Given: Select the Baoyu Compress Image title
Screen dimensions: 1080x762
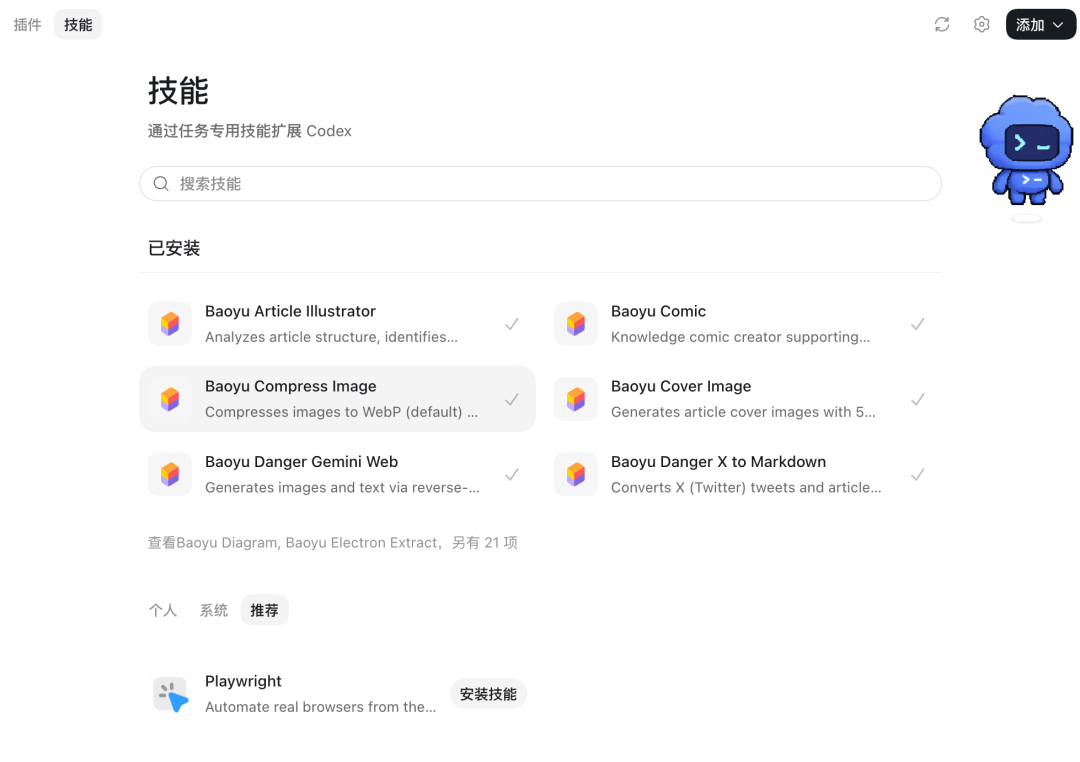Looking at the screenshot, I should (291, 387).
